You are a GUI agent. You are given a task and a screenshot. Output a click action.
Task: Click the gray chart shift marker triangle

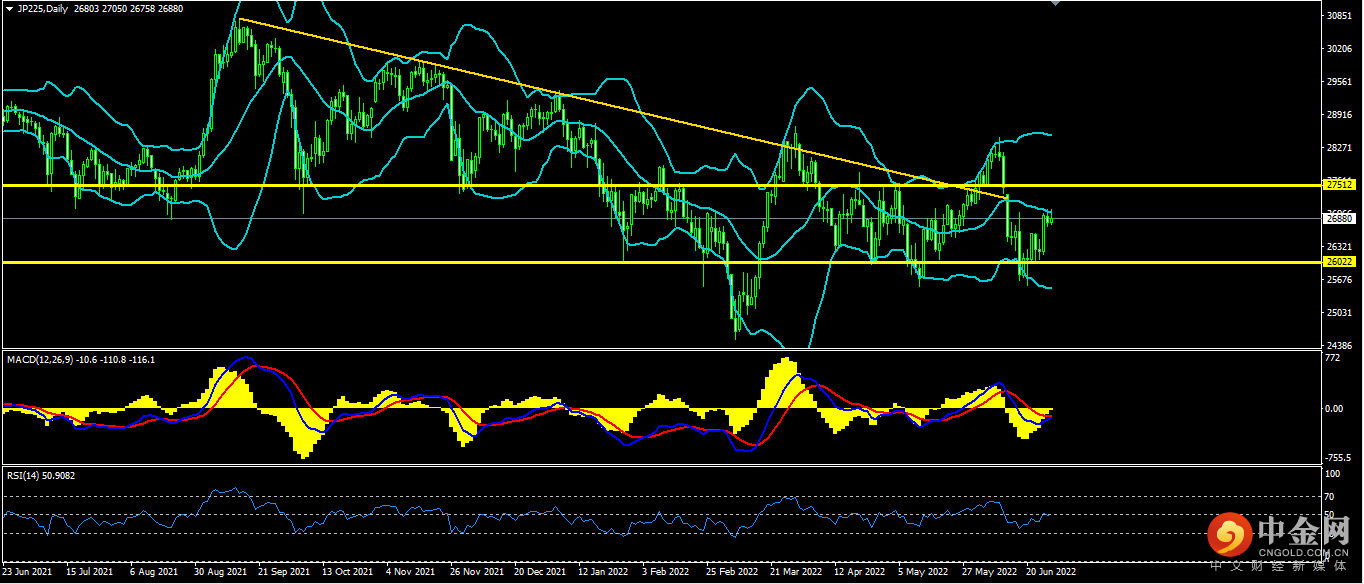point(1053,4)
